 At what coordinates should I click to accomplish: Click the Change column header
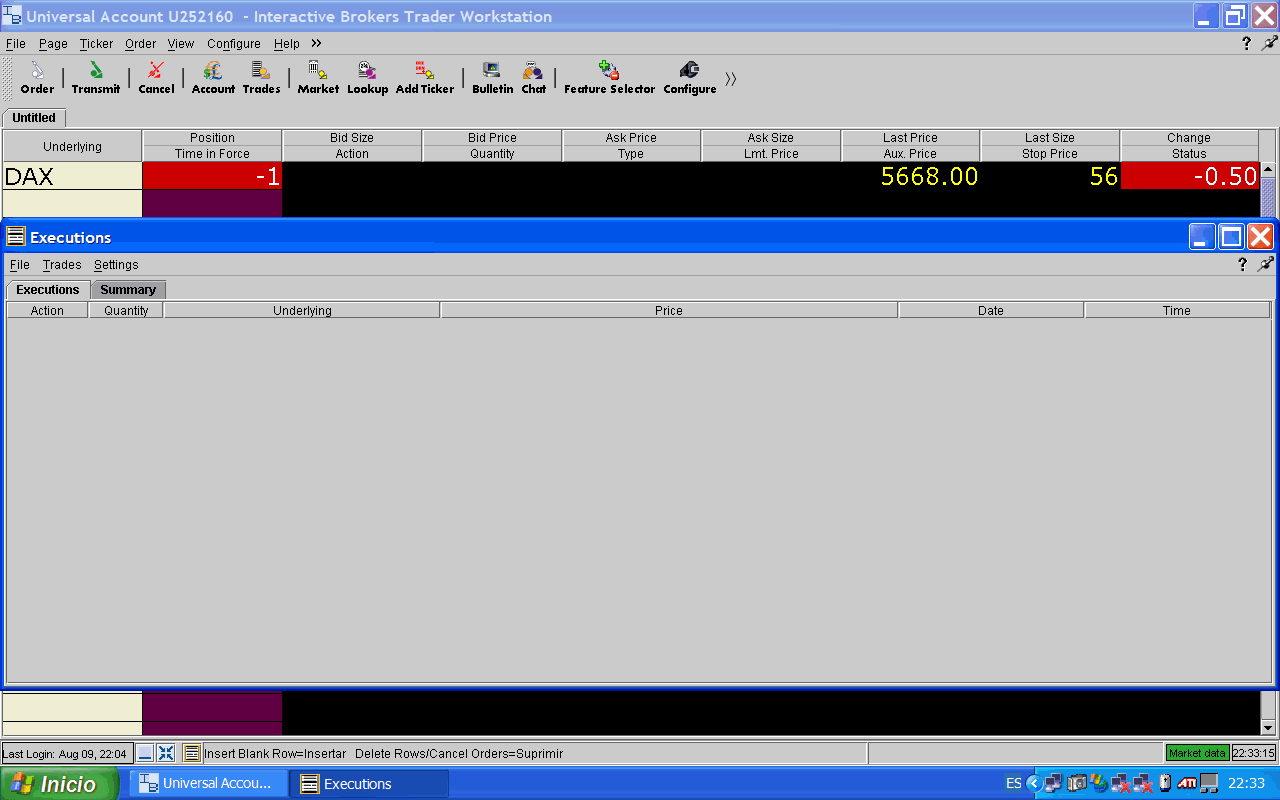coord(1189,138)
